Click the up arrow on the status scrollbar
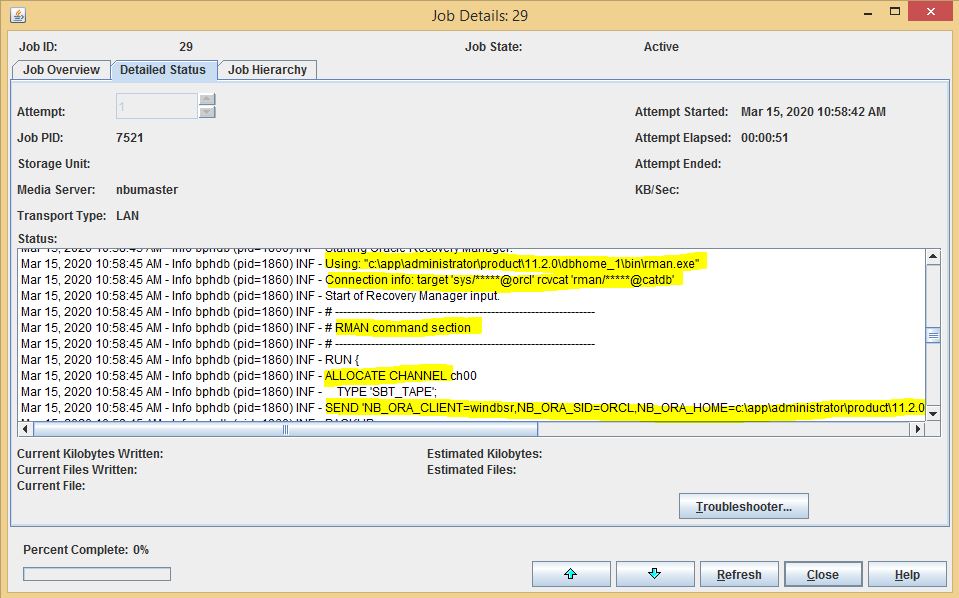 click(x=934, y=256)
